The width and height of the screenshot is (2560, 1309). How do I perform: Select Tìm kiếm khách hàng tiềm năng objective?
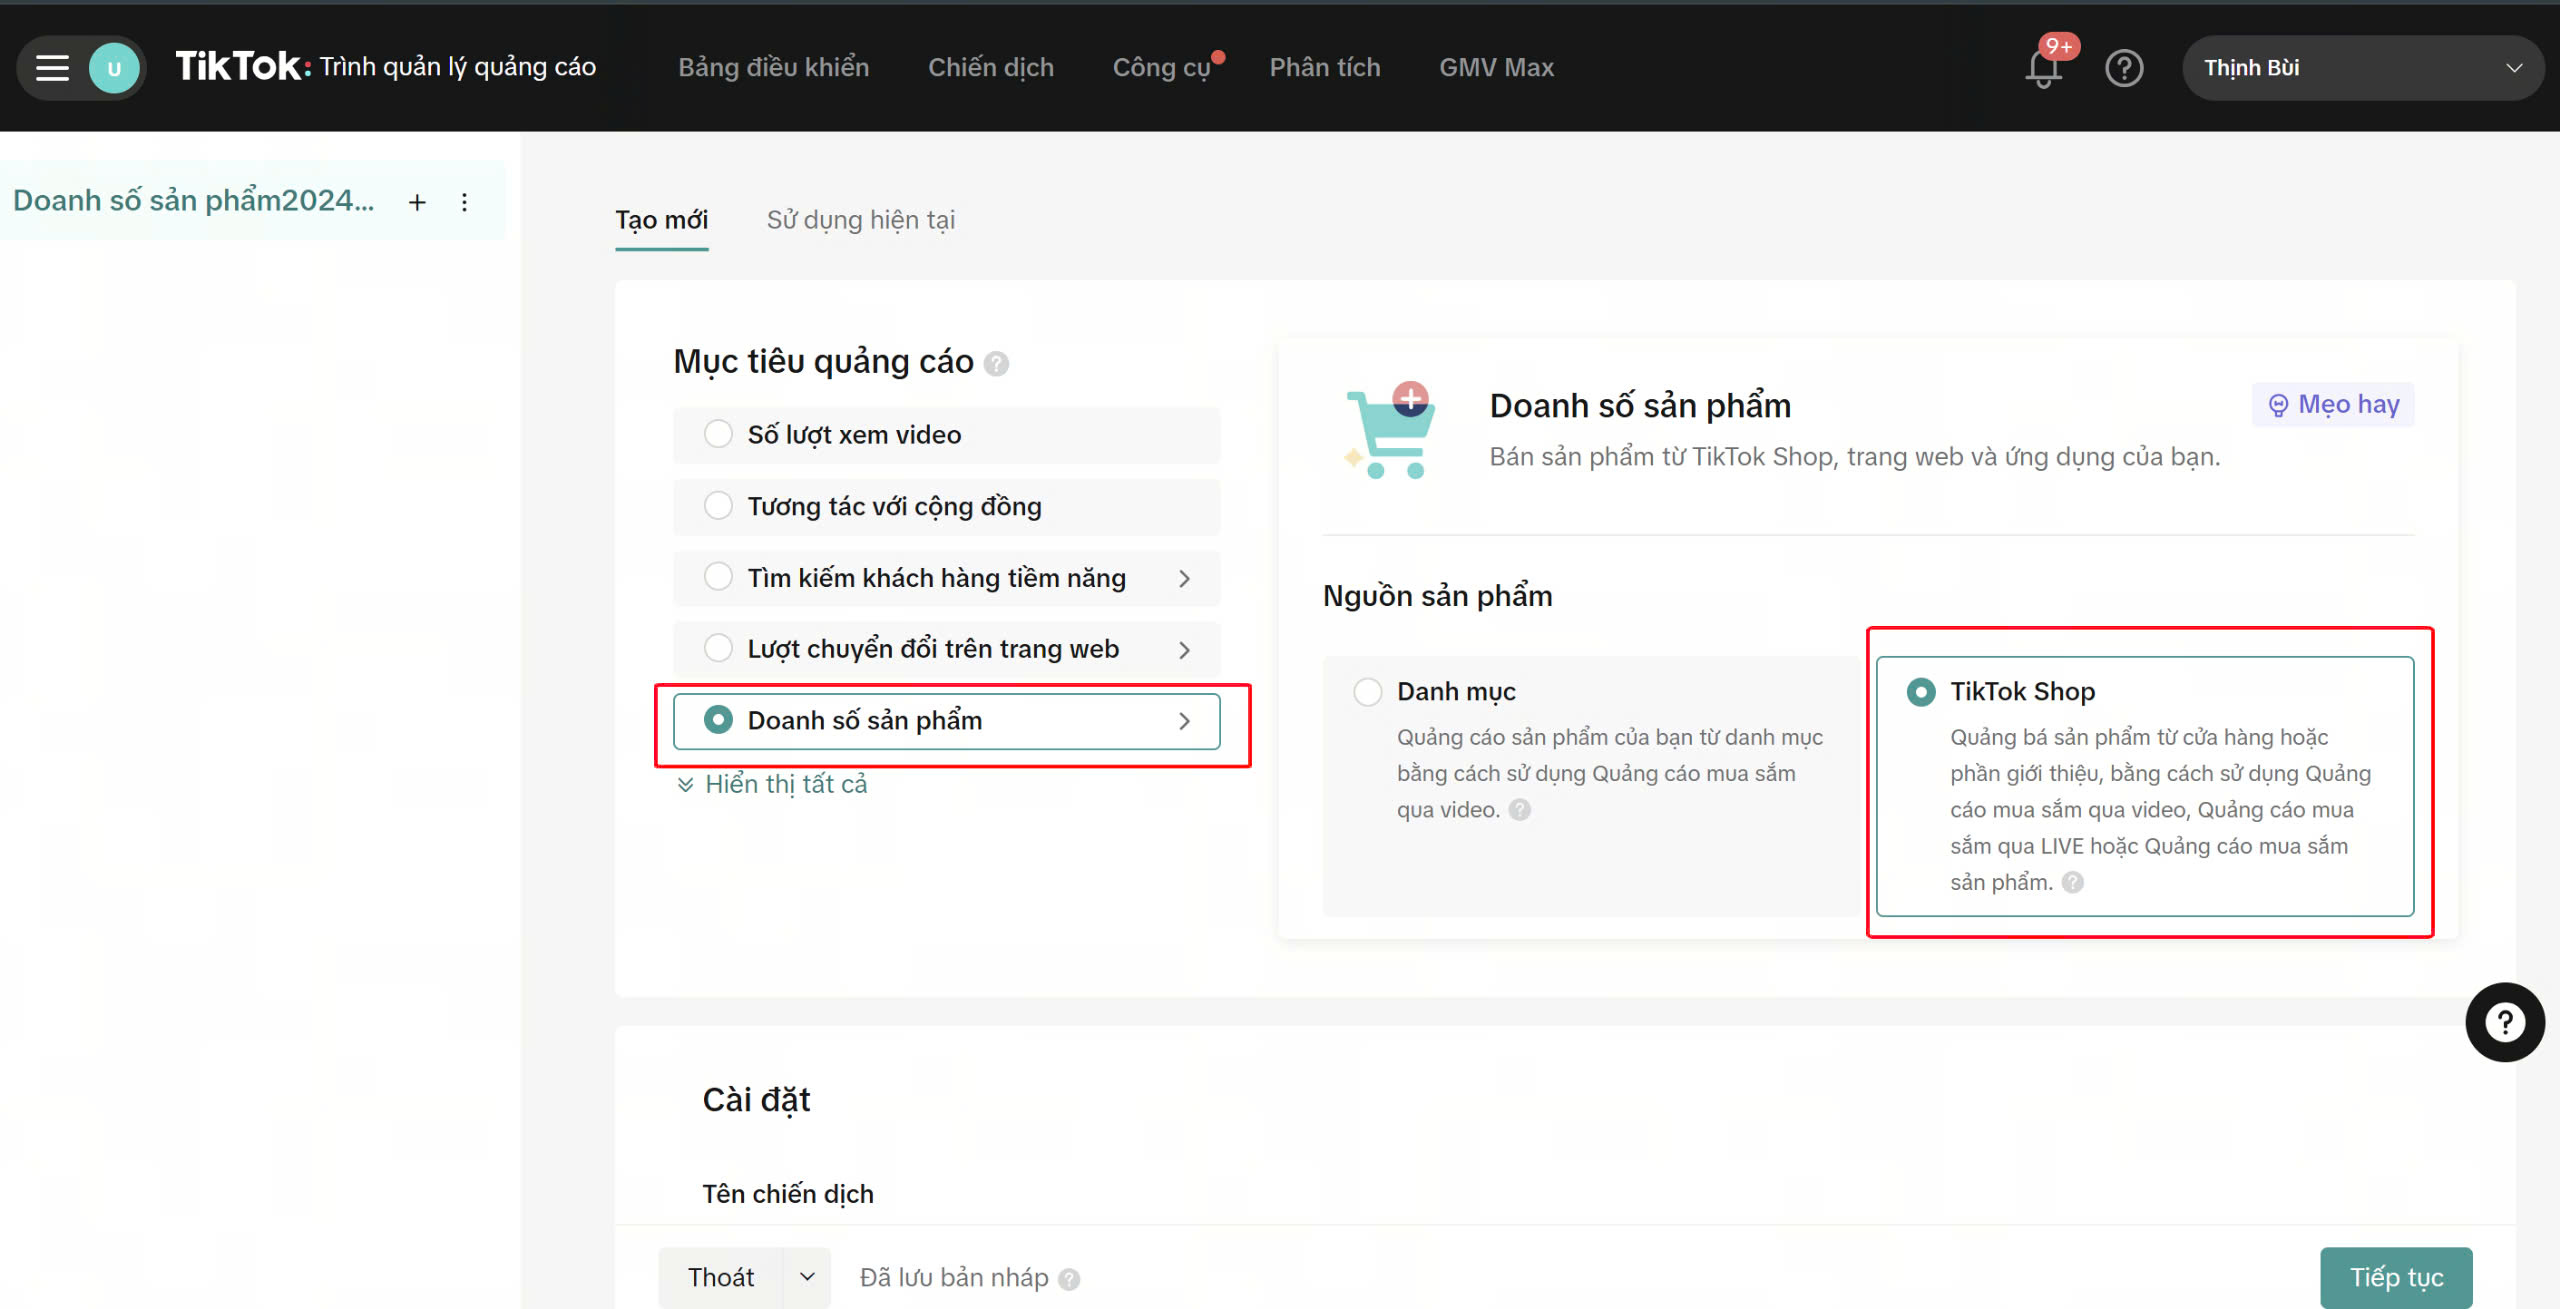click(946, 578)
